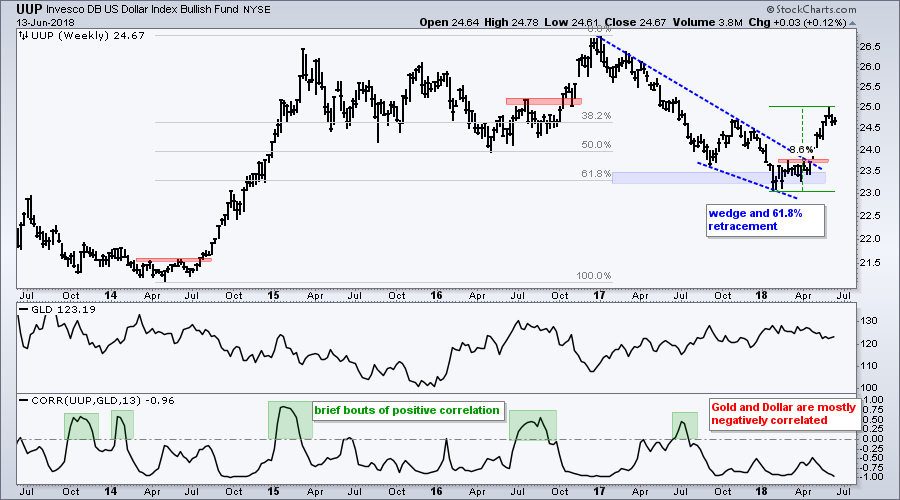900x500 pixels.
Task: Click the 100 label on the GLD axis
Action: pos(870,387)
